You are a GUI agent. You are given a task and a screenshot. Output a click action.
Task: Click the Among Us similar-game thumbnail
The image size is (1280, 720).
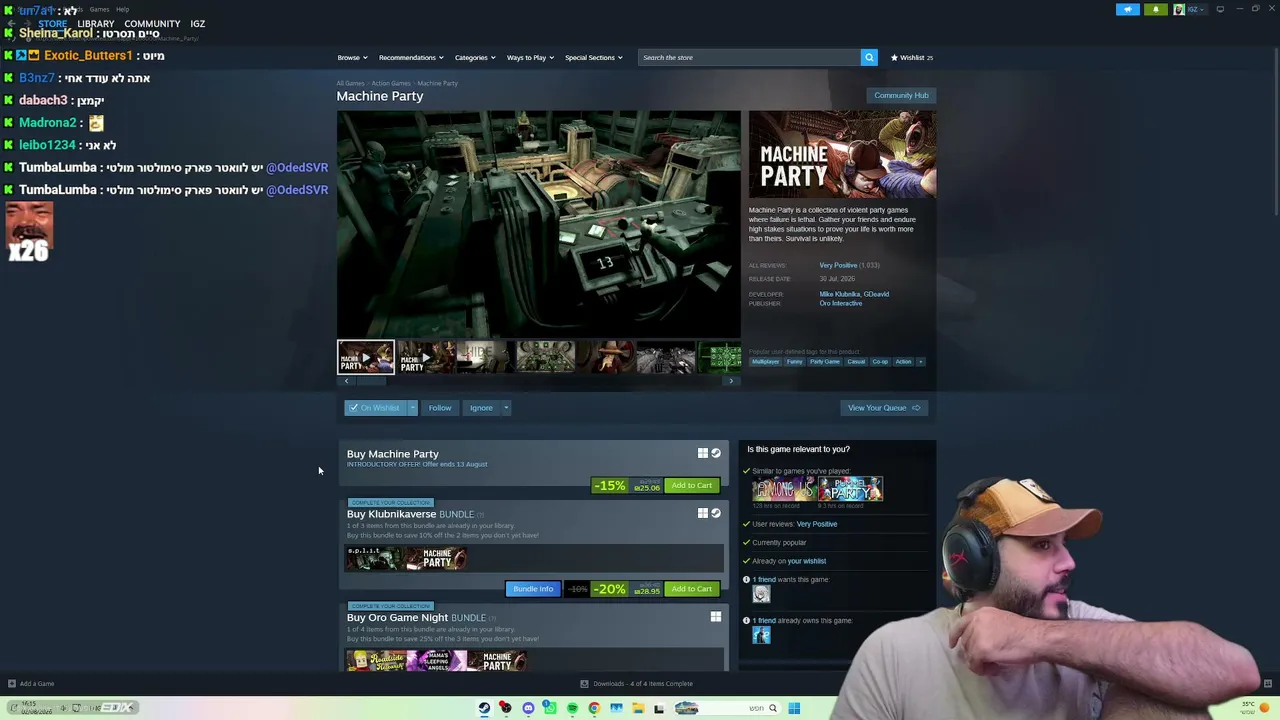coord(784,489)
